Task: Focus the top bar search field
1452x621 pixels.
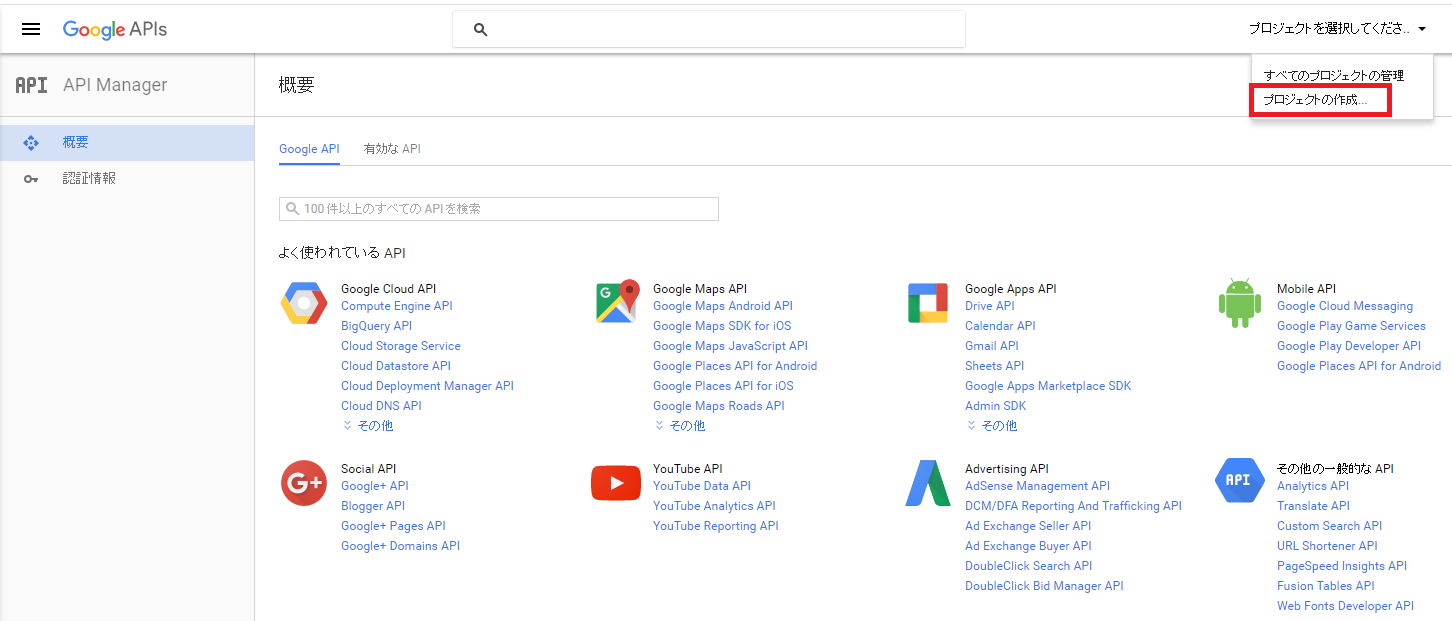Action: click(709, 29)
